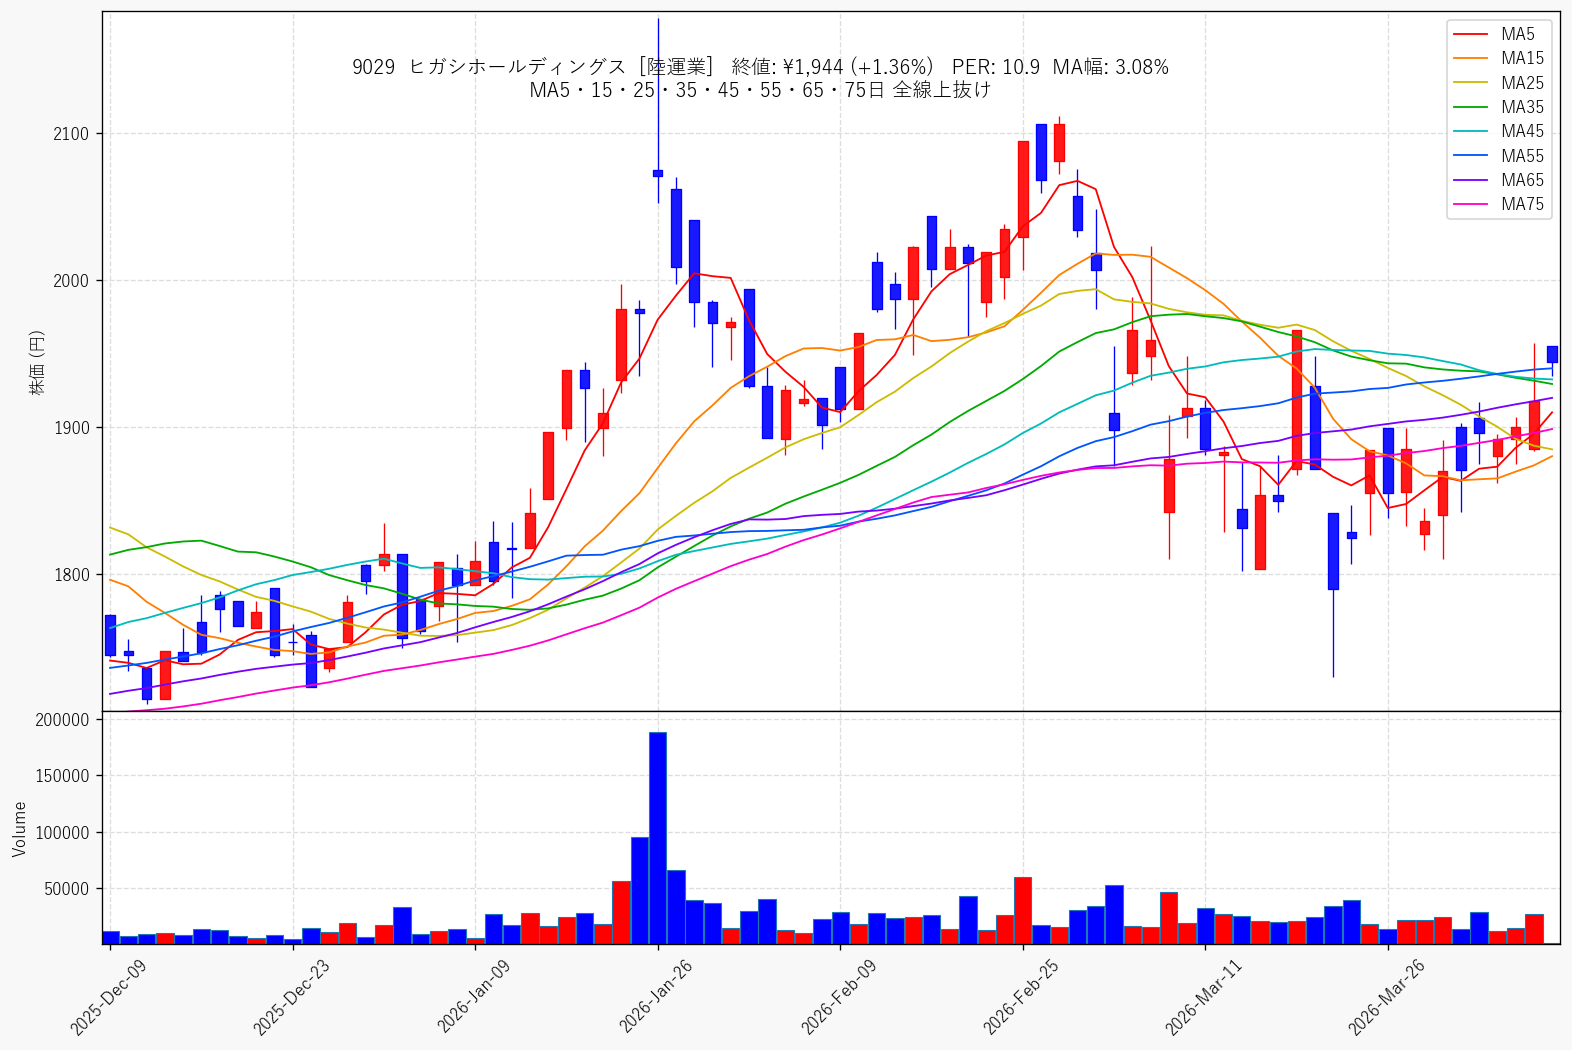Click the 2026-Mar-26 date label
The width and height of the screenshot is (1572, 1050).
pyautogui.click(x=1387, y=996)
